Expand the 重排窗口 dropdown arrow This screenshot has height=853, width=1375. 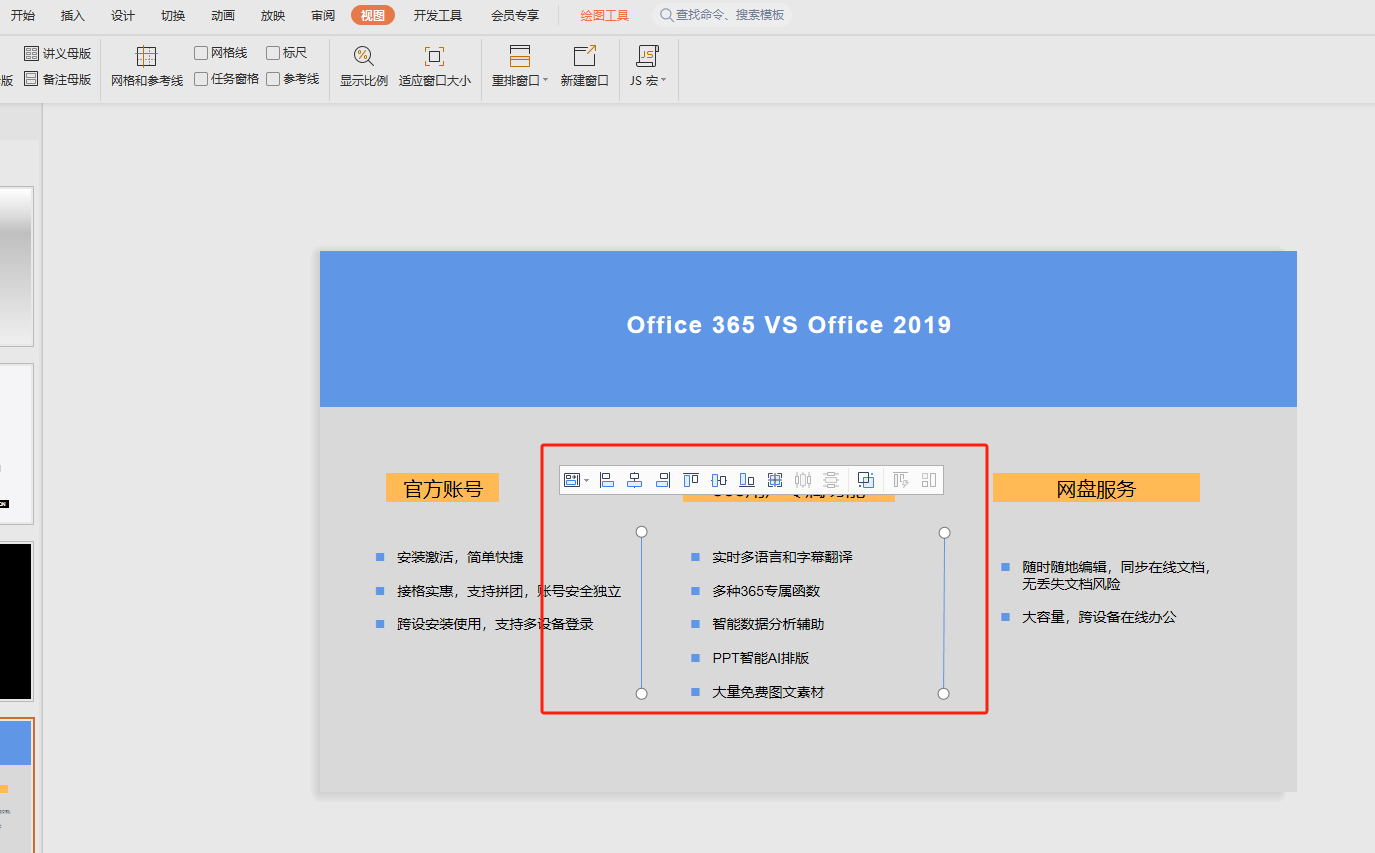545,80
